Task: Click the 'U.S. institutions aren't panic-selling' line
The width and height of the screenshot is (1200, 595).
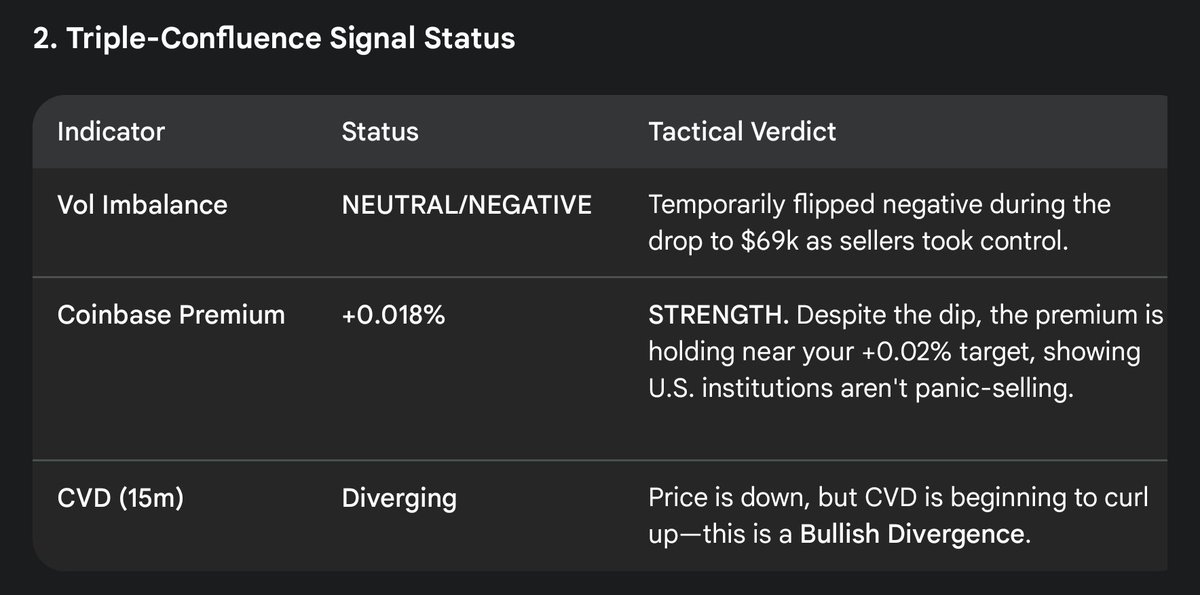Action: [861, 388]
